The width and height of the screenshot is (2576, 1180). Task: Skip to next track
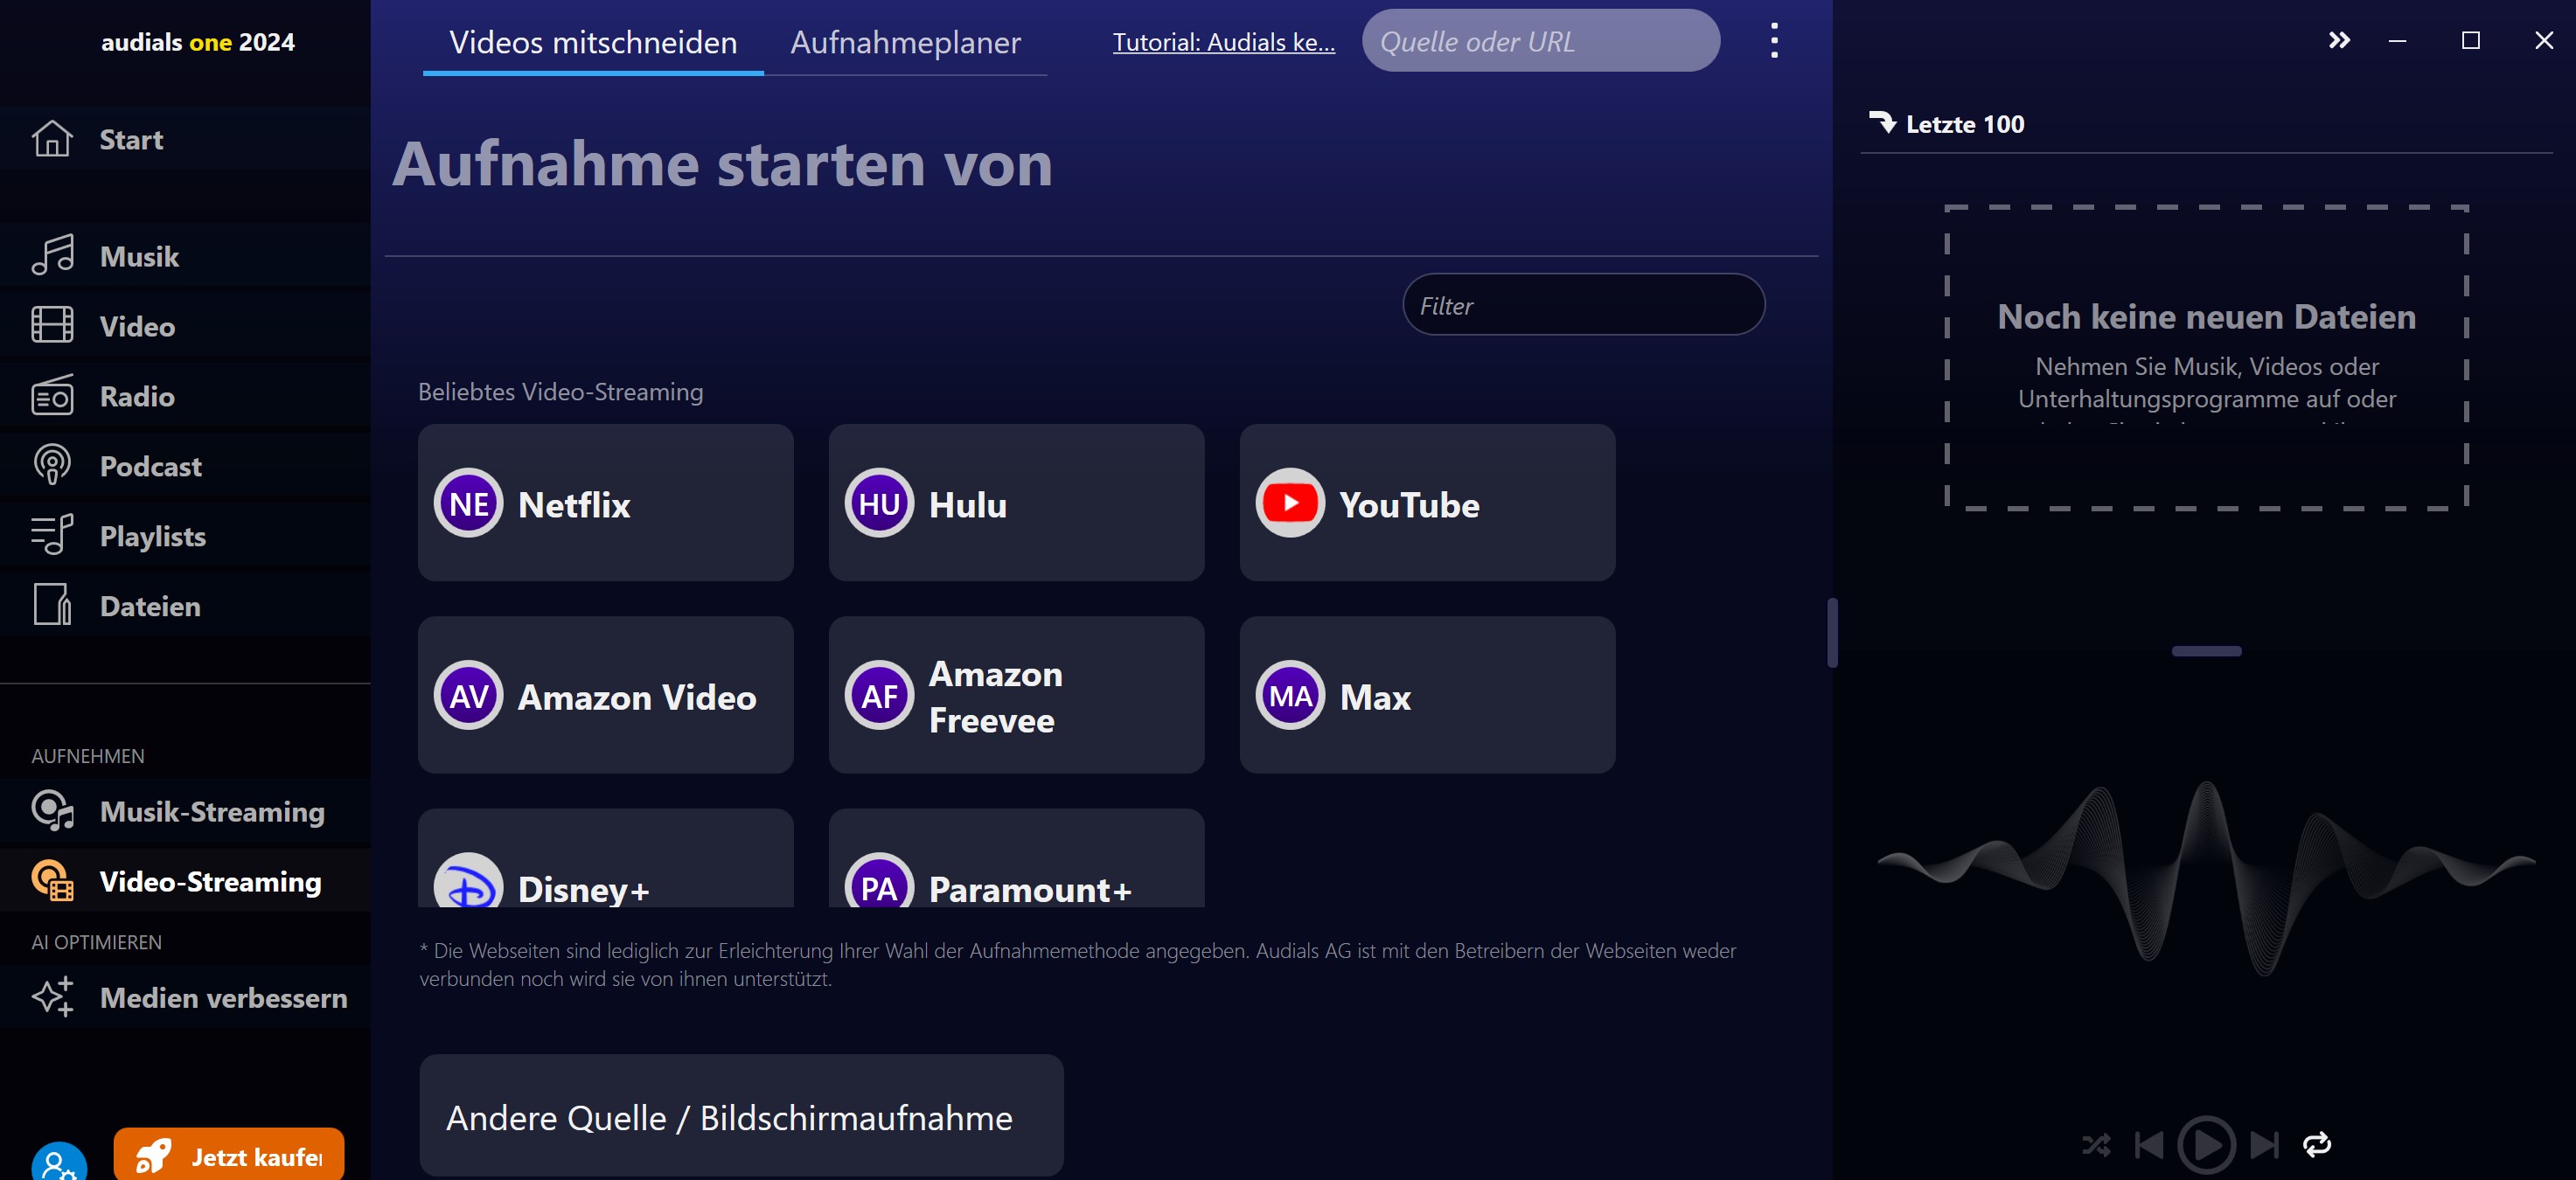[x=2264, y=1144]
